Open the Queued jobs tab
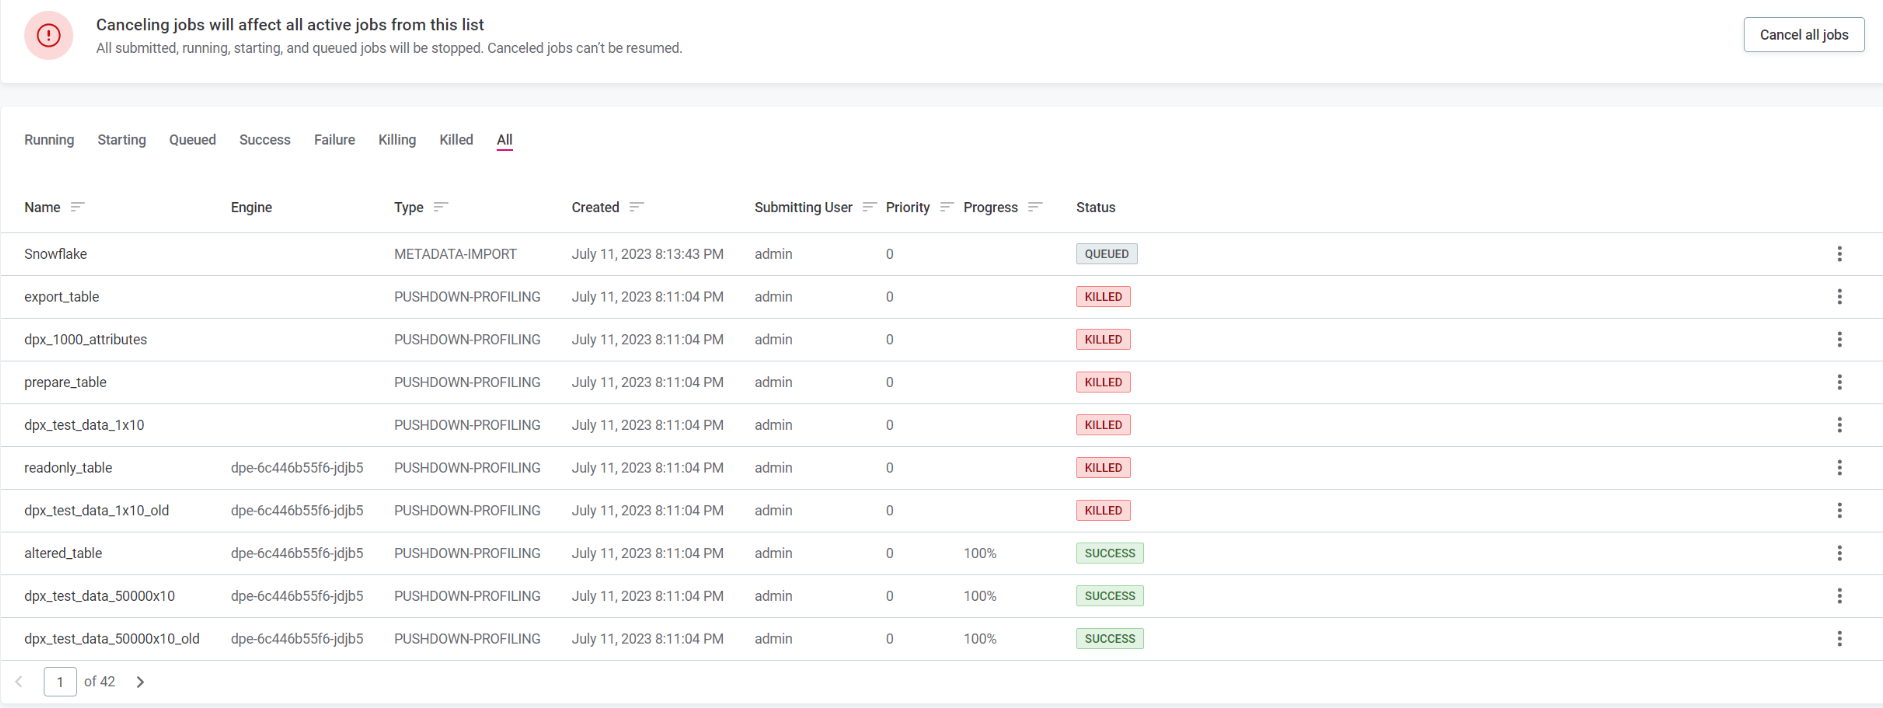Screen dimensions: 1883x708 (x=192, y=140)
